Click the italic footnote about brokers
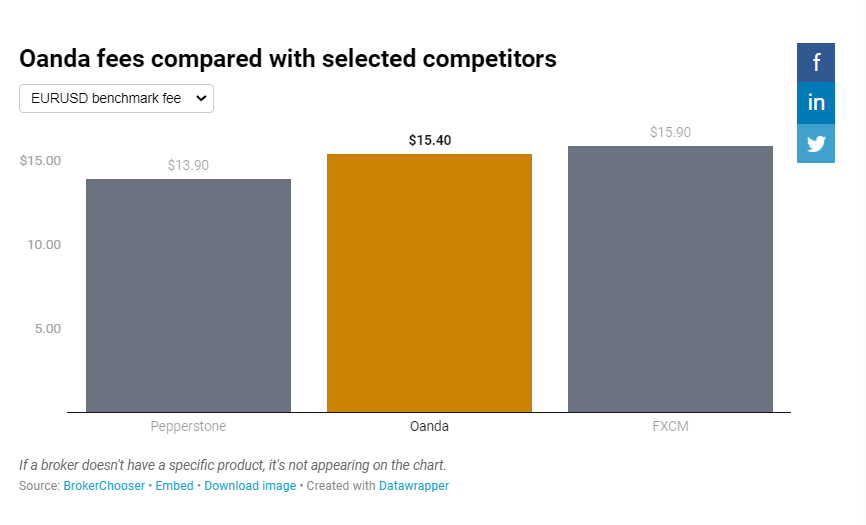Image resolution: width=866 pixels, height=525 pixels. pos(233,465)
